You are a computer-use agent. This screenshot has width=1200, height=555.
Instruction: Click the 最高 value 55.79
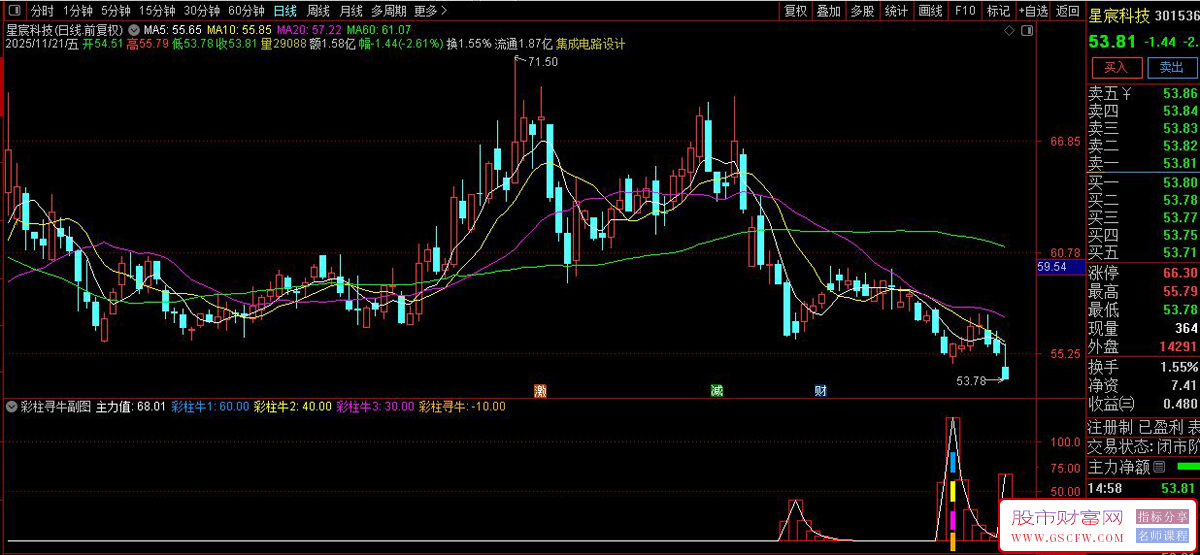point(1180,292)
